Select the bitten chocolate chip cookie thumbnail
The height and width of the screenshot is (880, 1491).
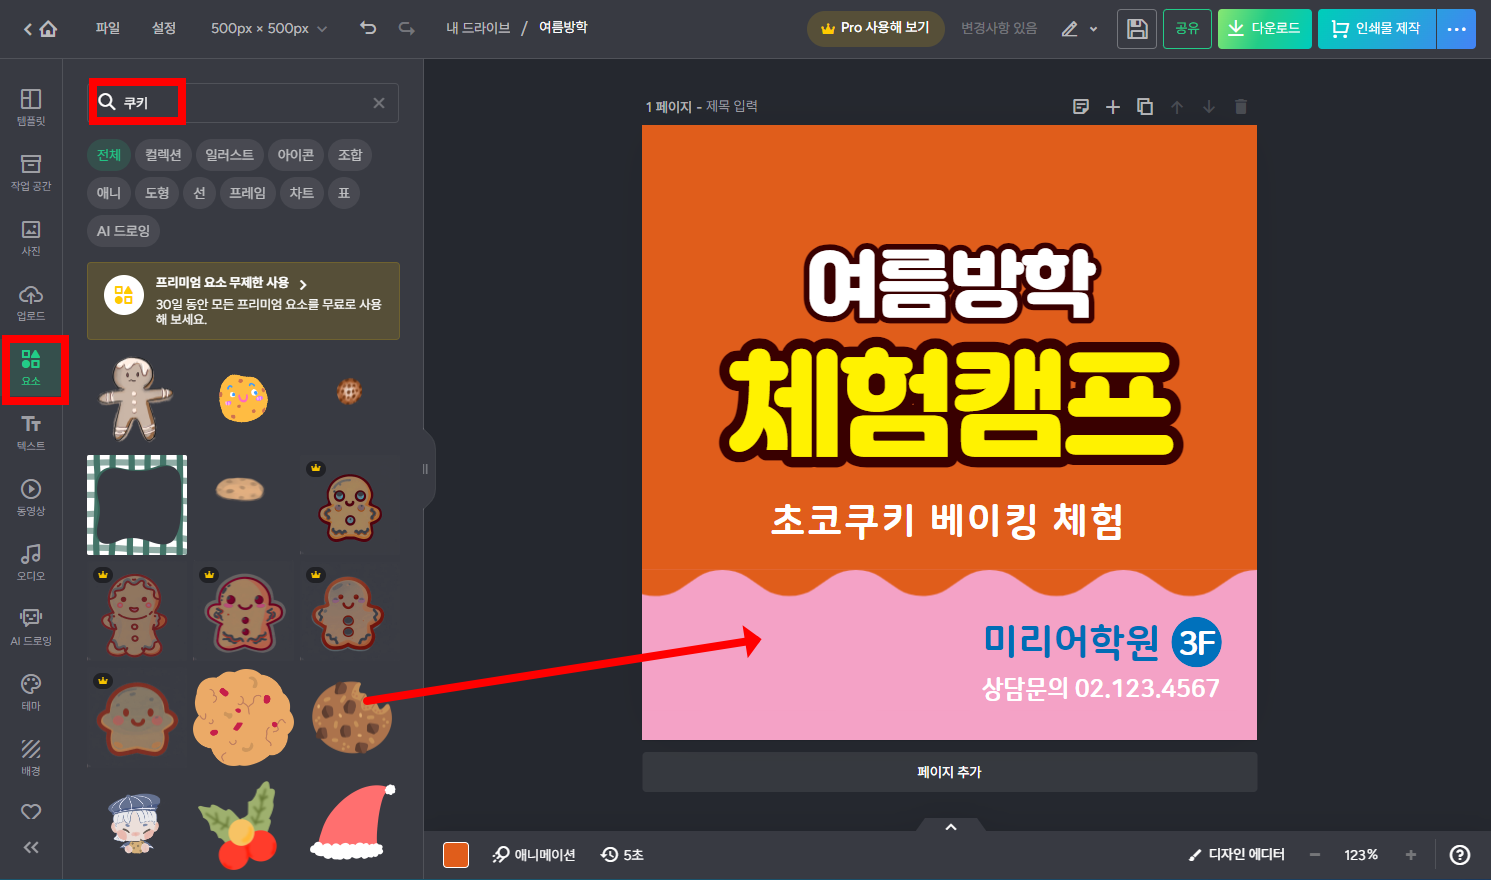351,718
